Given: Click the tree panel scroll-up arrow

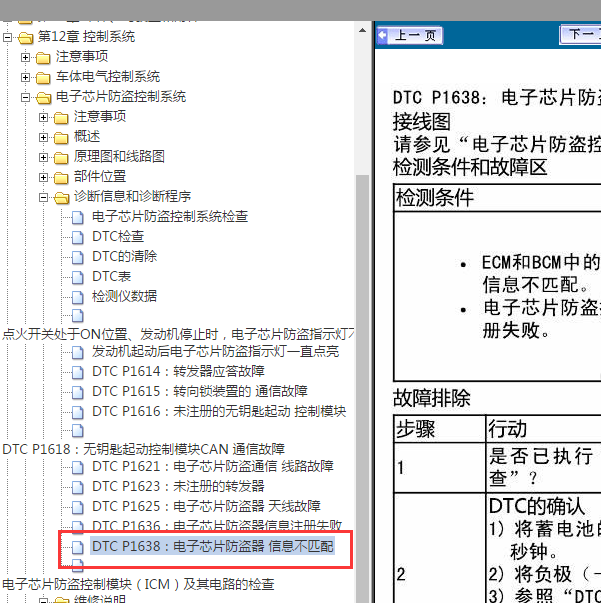Looking at the screenshot, I should (x=362, y=30).
